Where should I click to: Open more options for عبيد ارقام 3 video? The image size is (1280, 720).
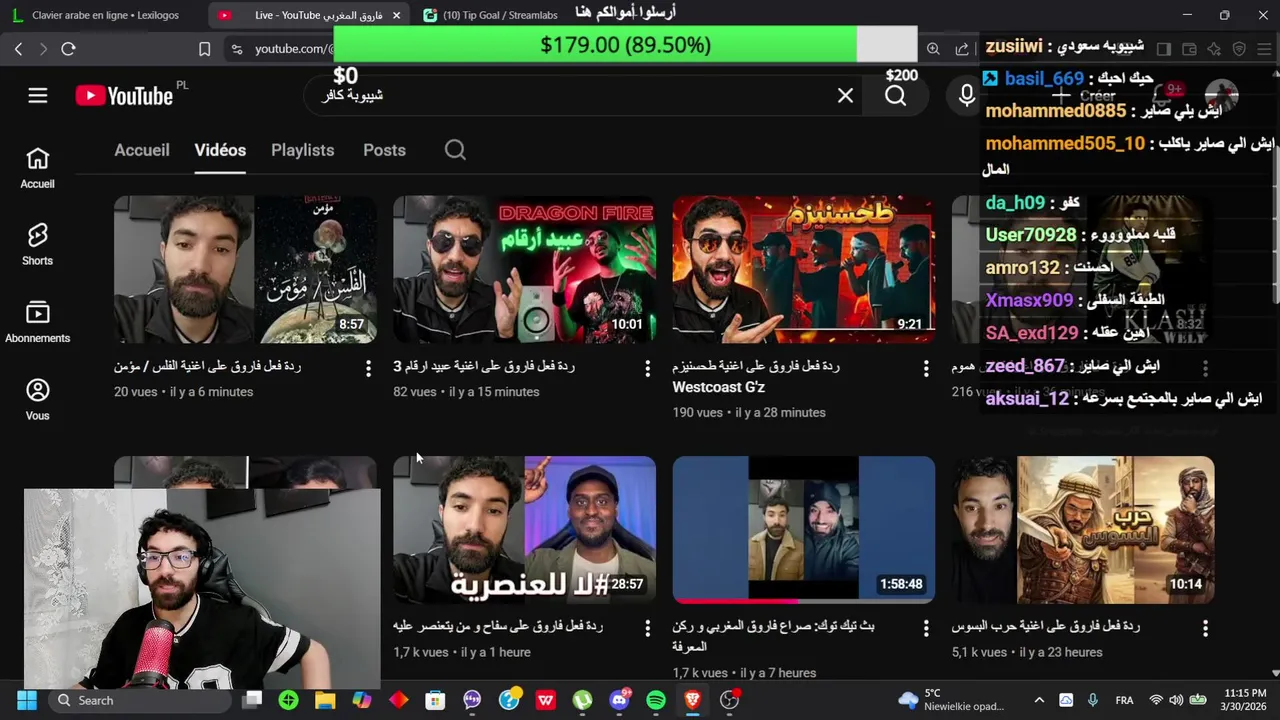point(647,368)
